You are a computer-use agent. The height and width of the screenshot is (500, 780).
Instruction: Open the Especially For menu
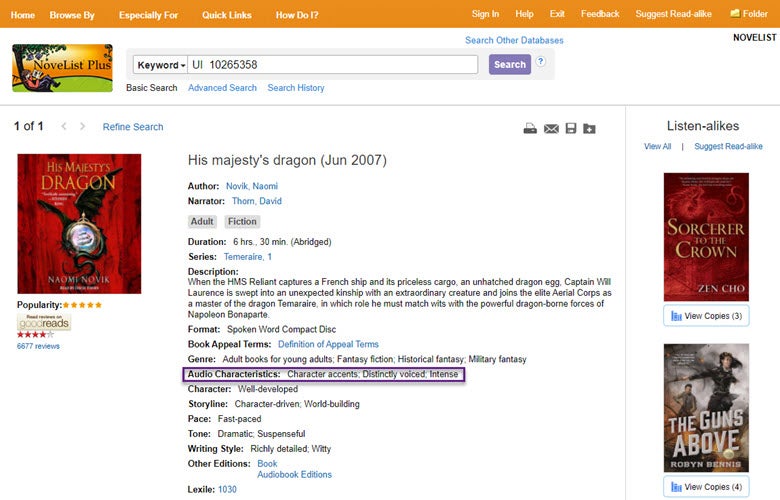coord(148,14)
